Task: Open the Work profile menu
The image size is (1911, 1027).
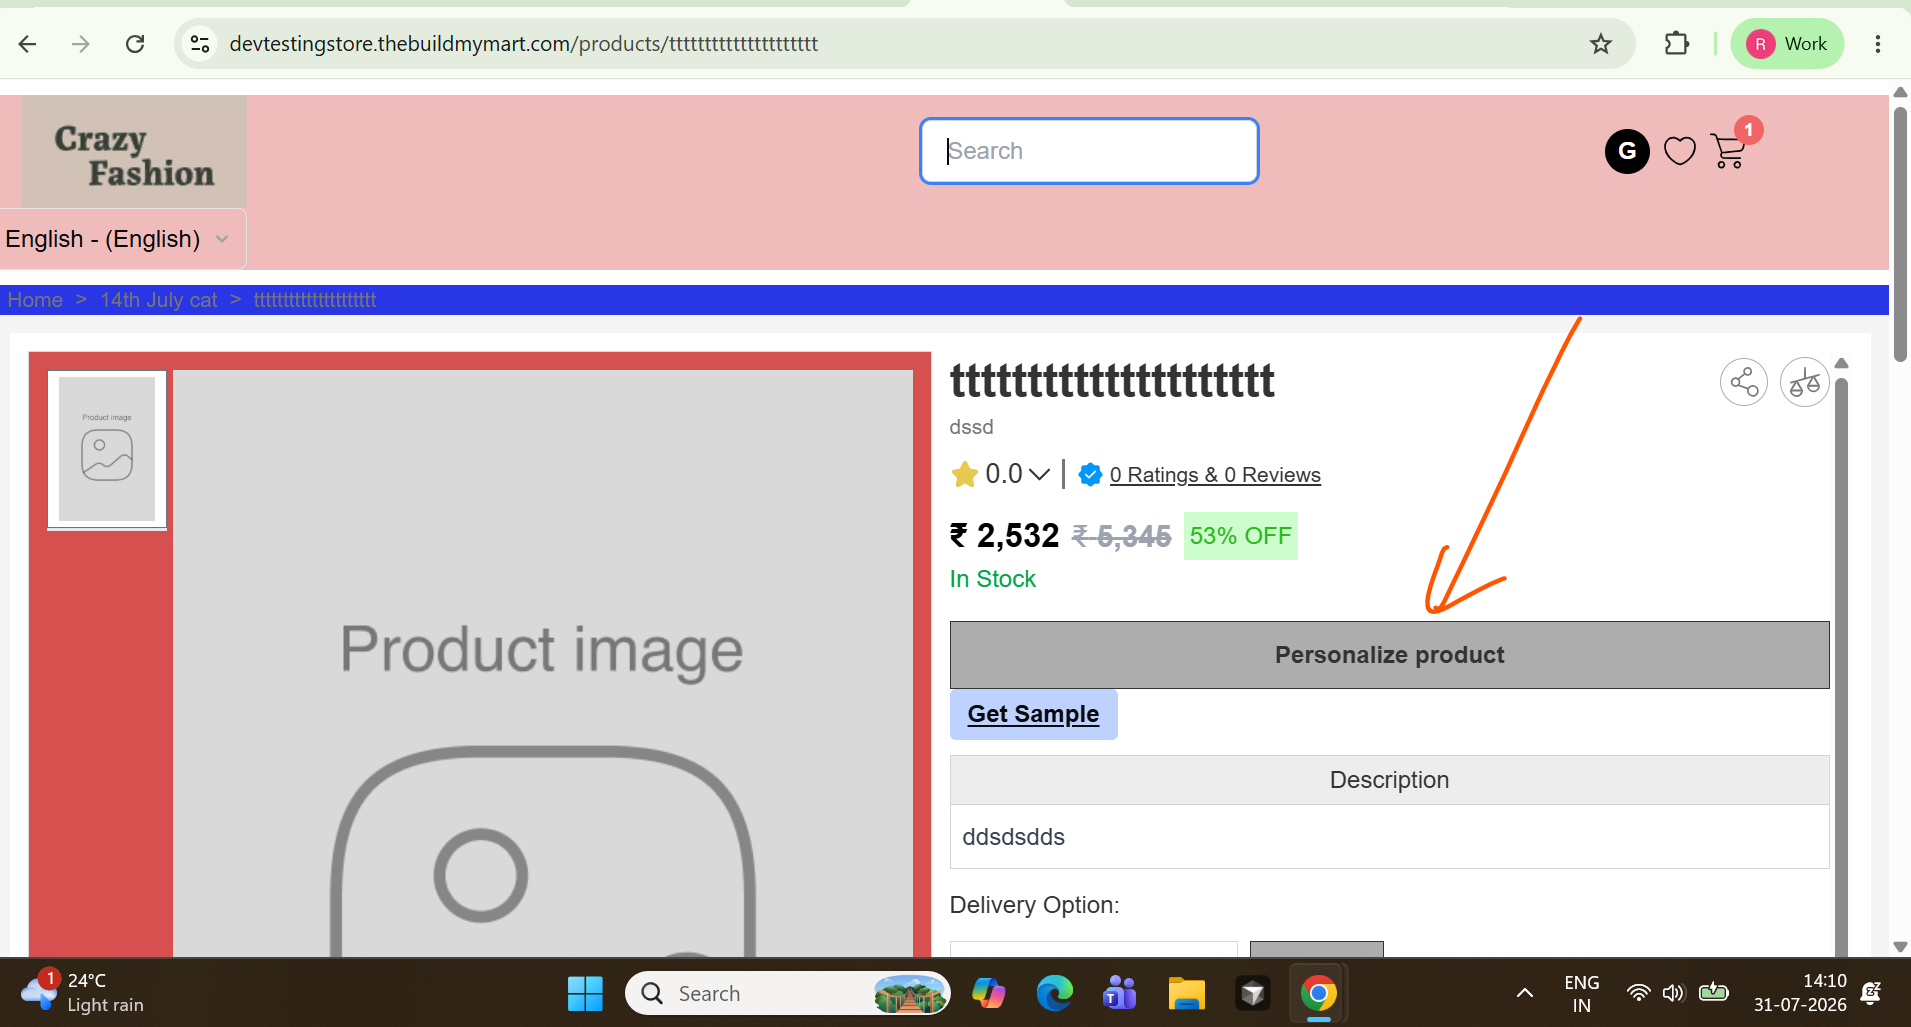Action: pos(1787,44)
